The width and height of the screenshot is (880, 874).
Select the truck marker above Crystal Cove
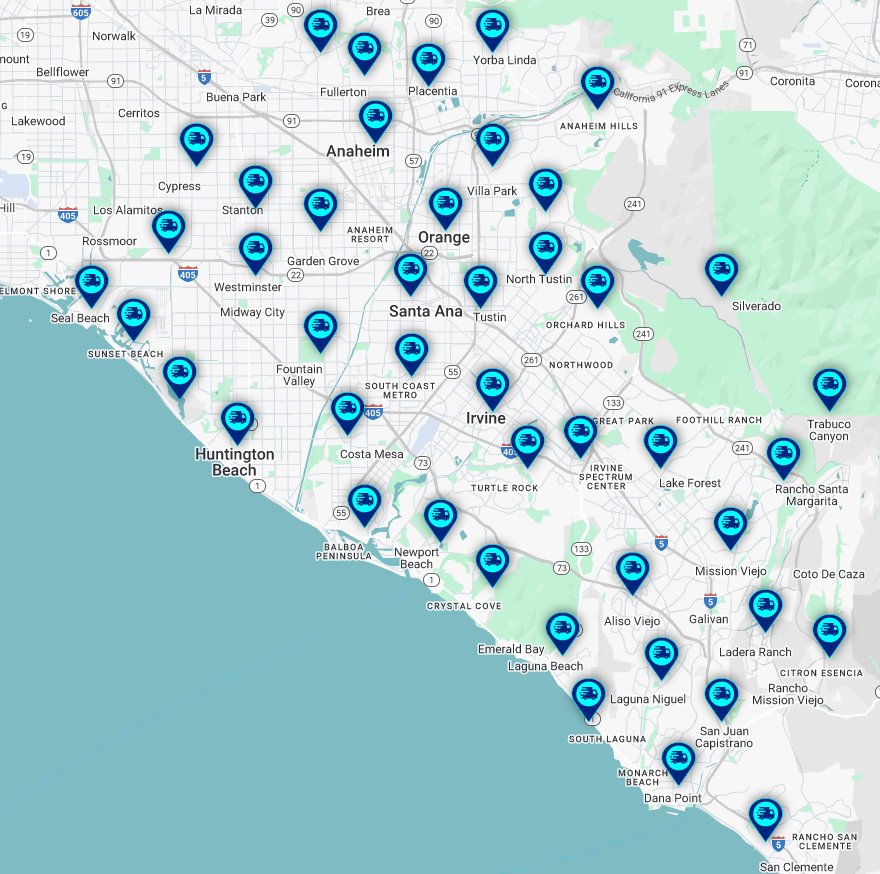pyautogui.click(x=492, y=562)
